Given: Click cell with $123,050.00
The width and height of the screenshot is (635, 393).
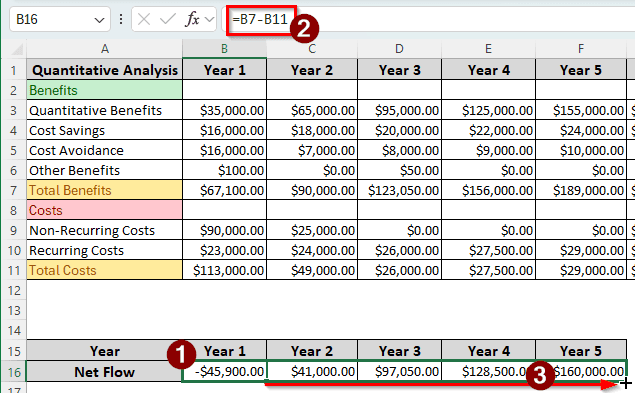Looking at the screenshot, I should 400,190.
